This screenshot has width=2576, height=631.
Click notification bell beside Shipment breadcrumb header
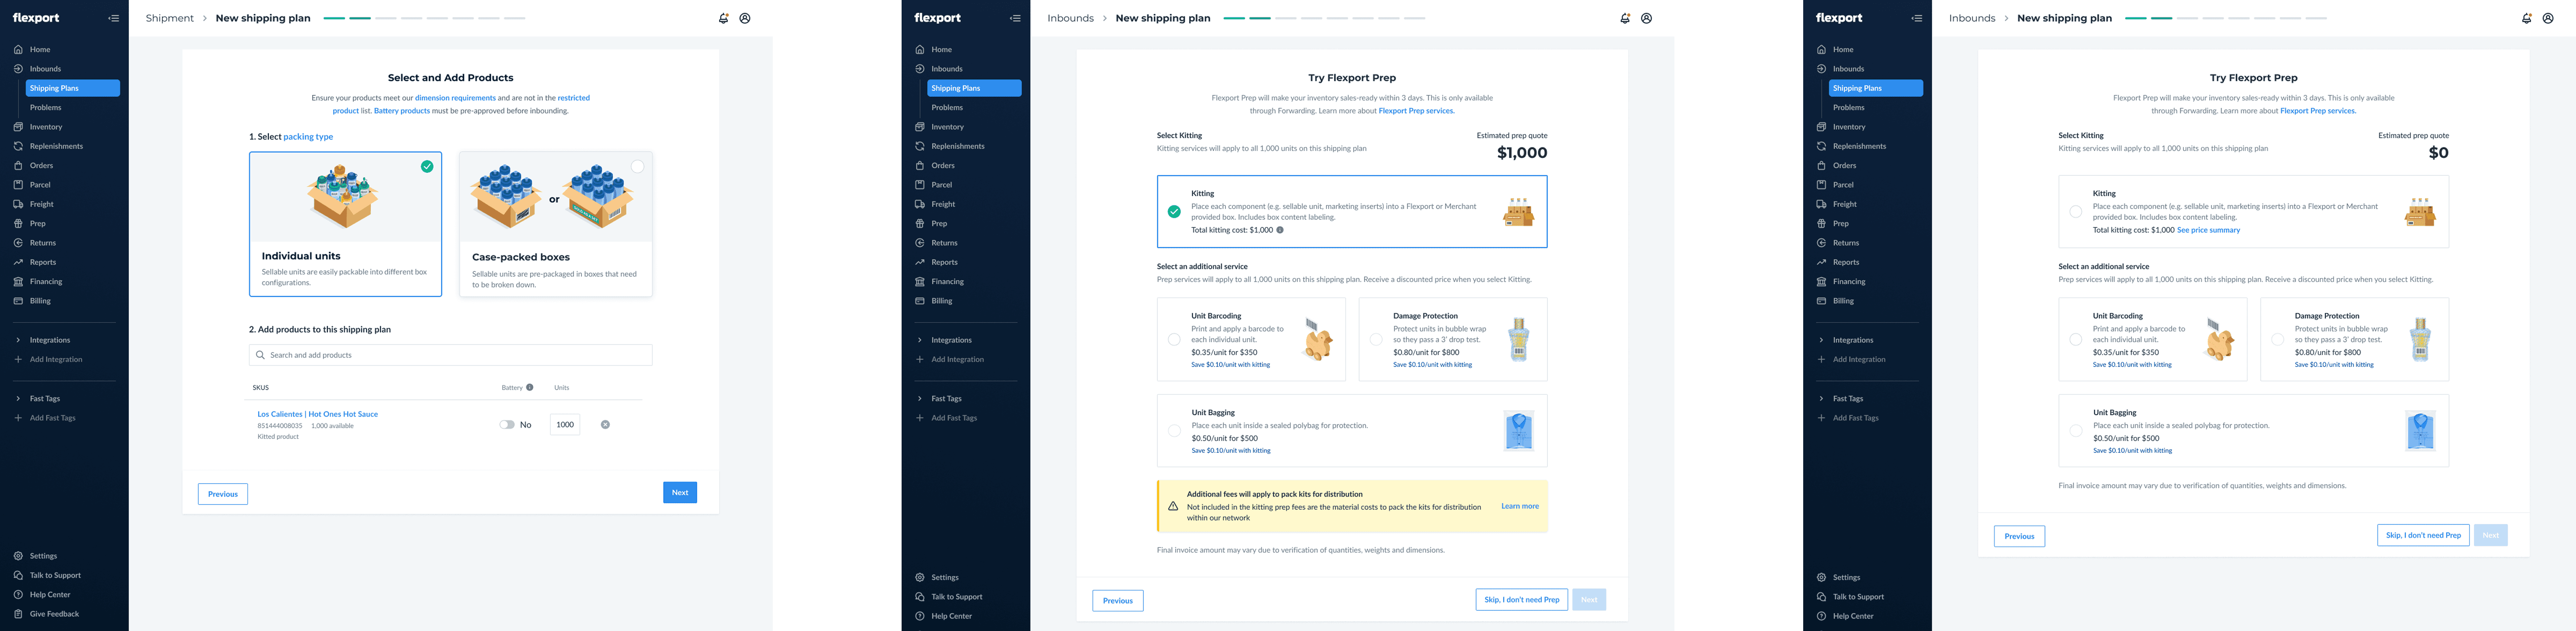coord(723,18)
